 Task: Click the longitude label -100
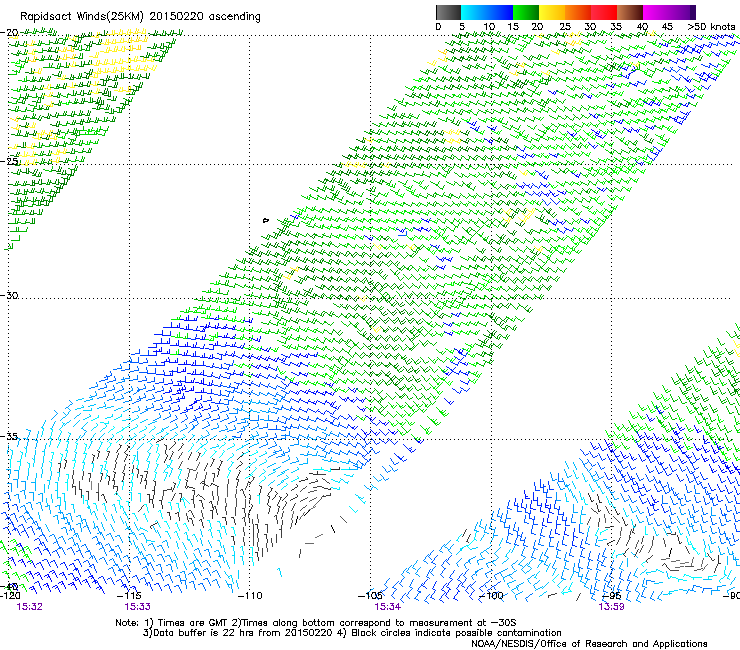point(491,596)
